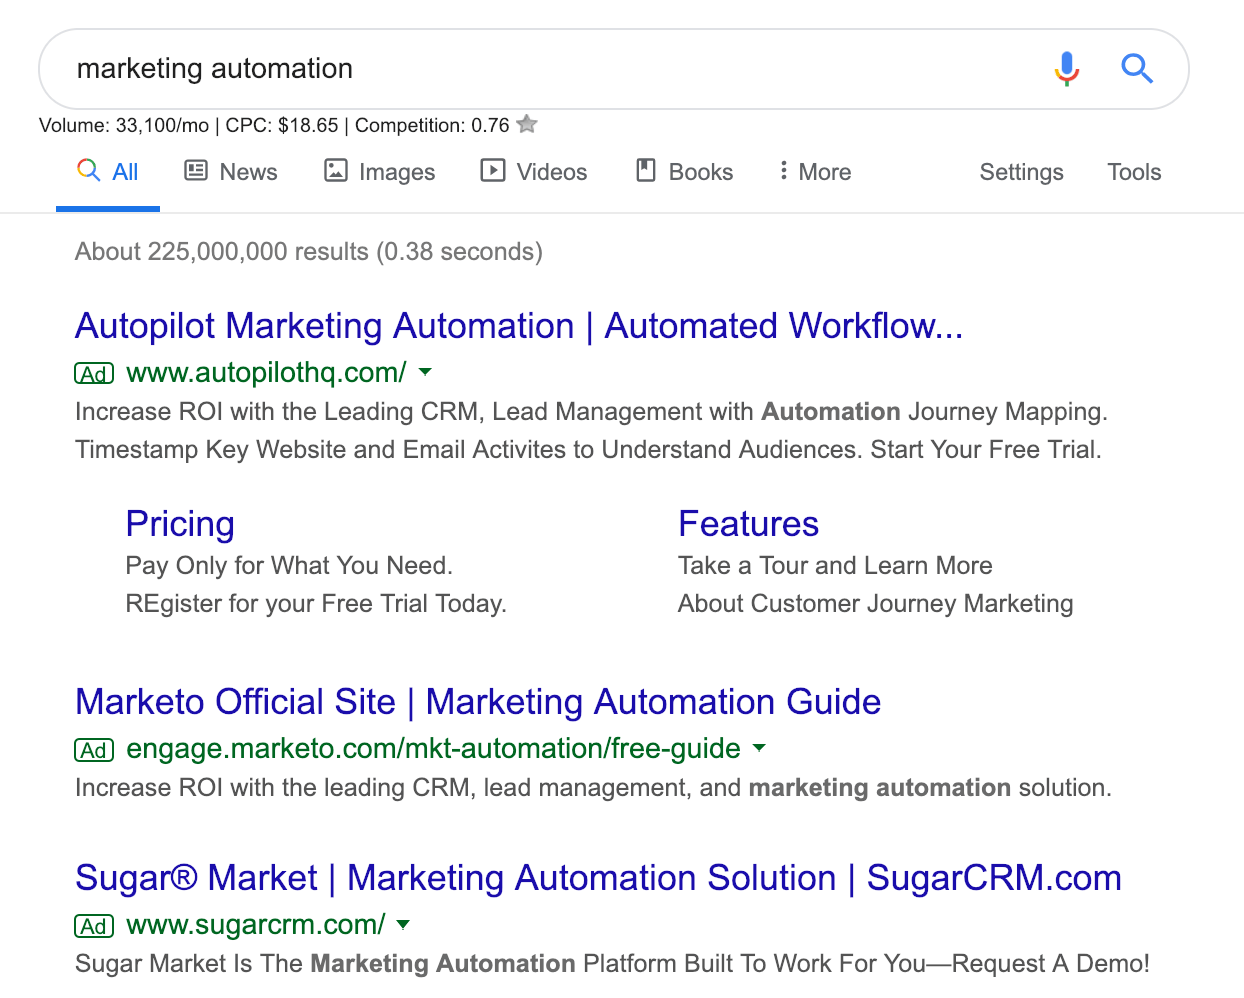Open the Pricing sitelink
Image resolution: width=1244 pixels, height=998 pixels.
click(180, 524)
